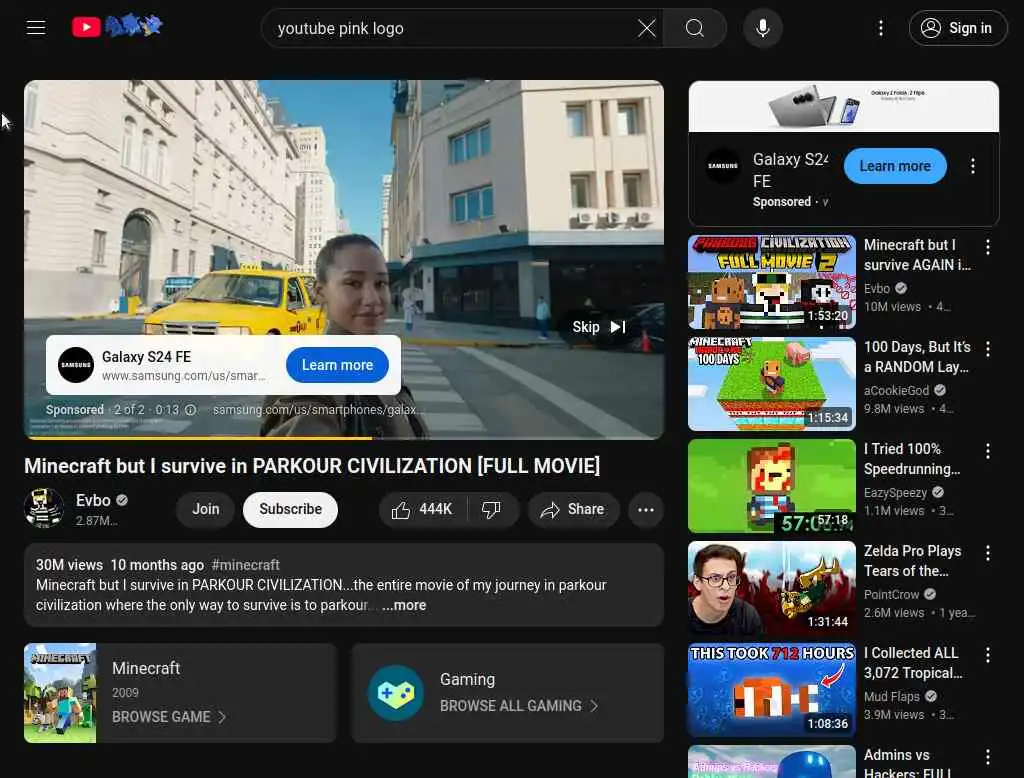The image size is (1024, 778).
Task: Click the Samsung avatar in the sidebar ad
Action: click(x=723, y=166)
